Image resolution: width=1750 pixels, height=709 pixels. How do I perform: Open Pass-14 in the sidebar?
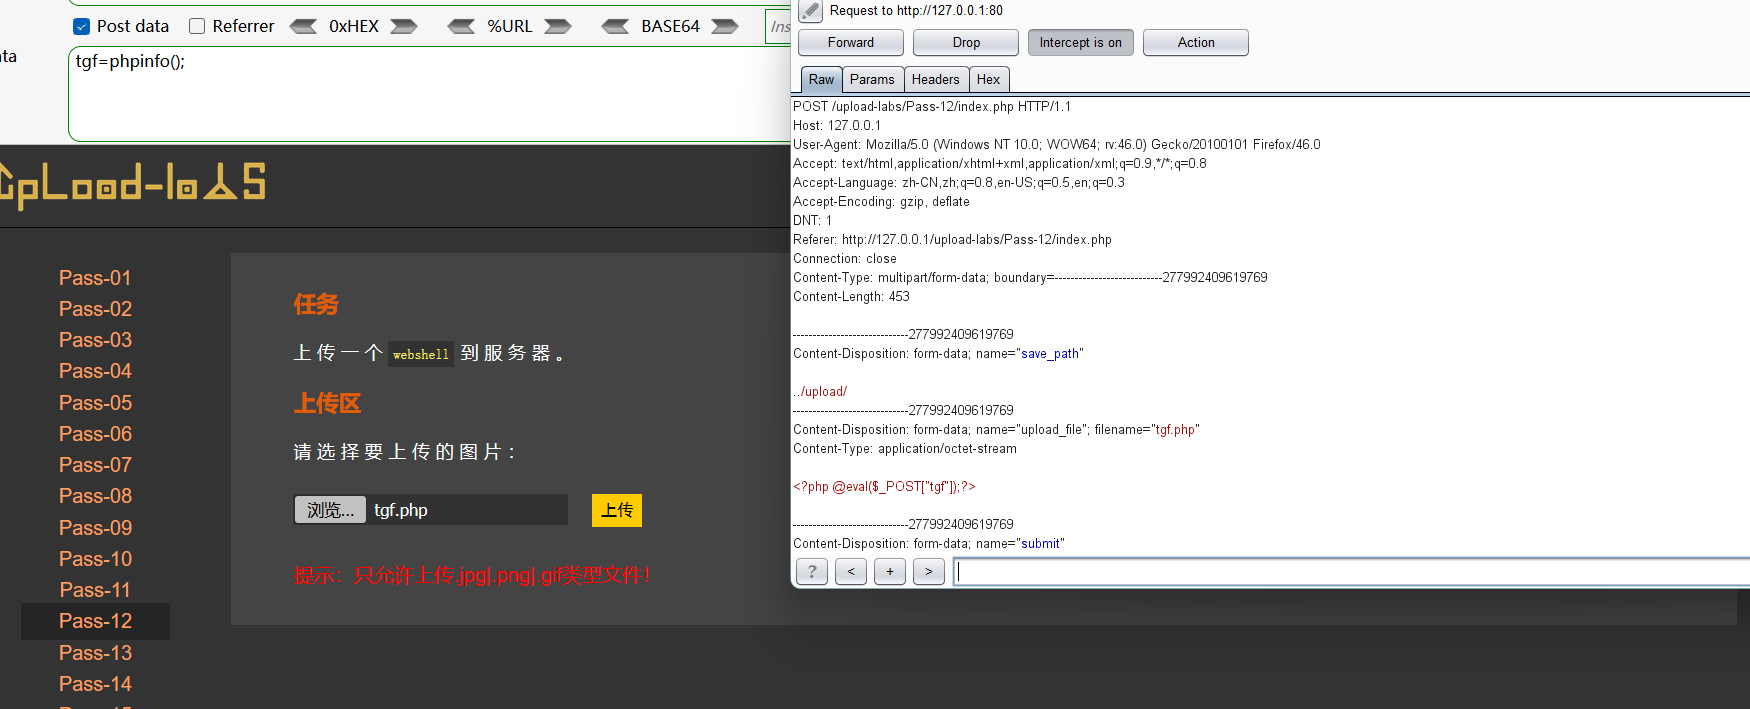[x=95, y=684]
